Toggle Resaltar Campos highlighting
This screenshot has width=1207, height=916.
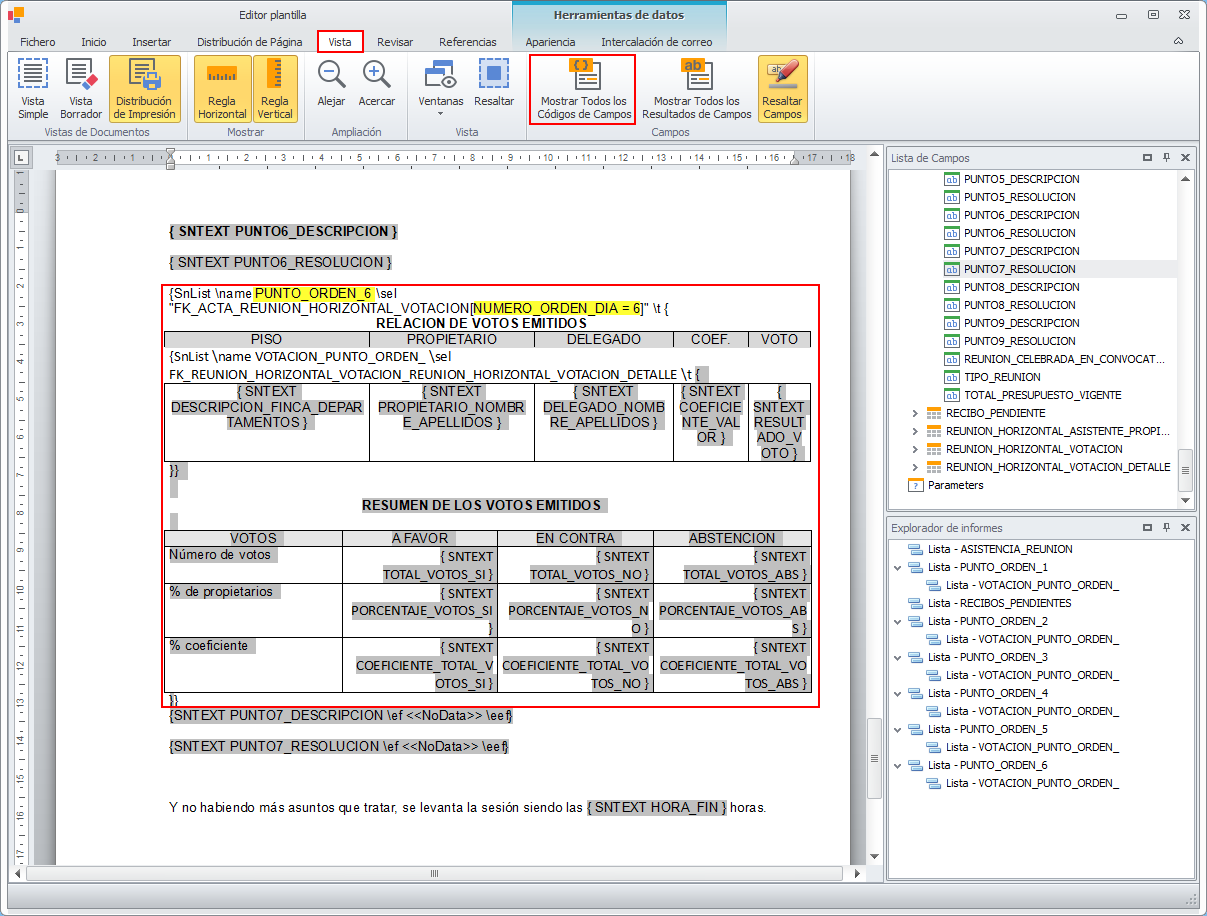point(782,89)
